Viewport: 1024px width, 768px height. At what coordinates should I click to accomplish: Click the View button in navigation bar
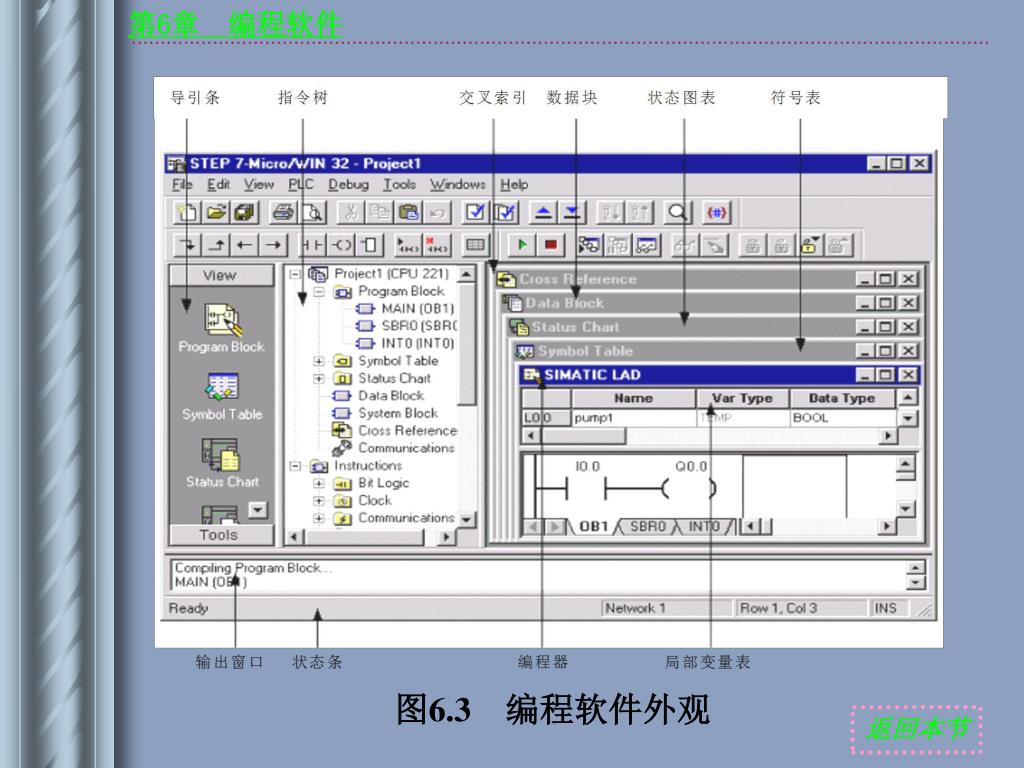(x=221, y=276)
